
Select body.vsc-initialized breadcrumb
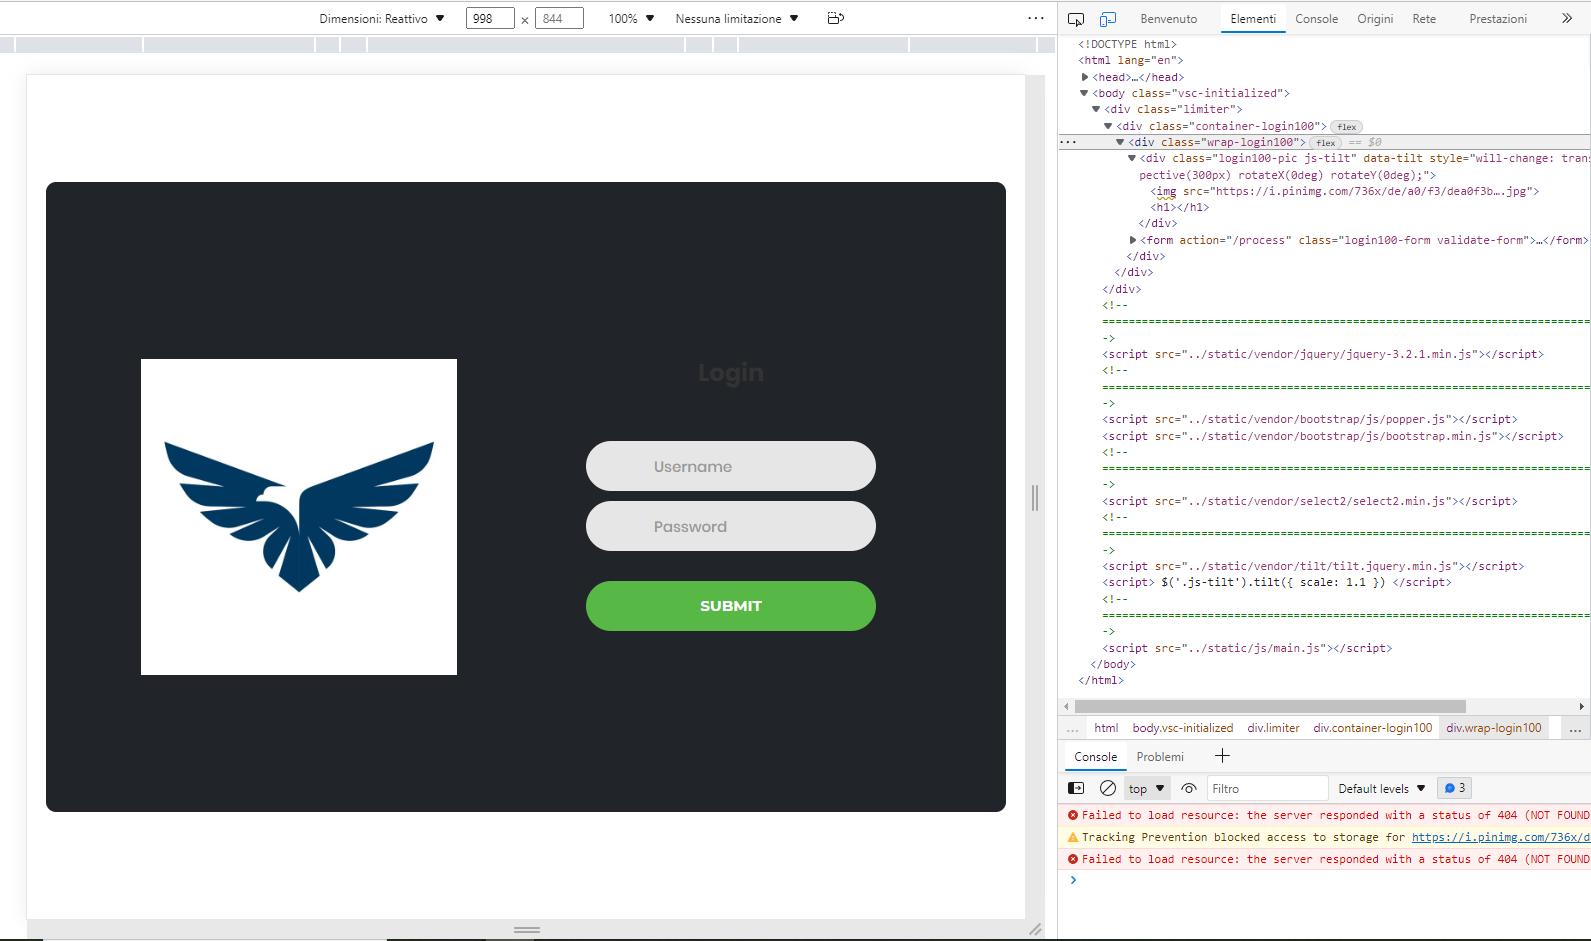(x=1183, y=728)
